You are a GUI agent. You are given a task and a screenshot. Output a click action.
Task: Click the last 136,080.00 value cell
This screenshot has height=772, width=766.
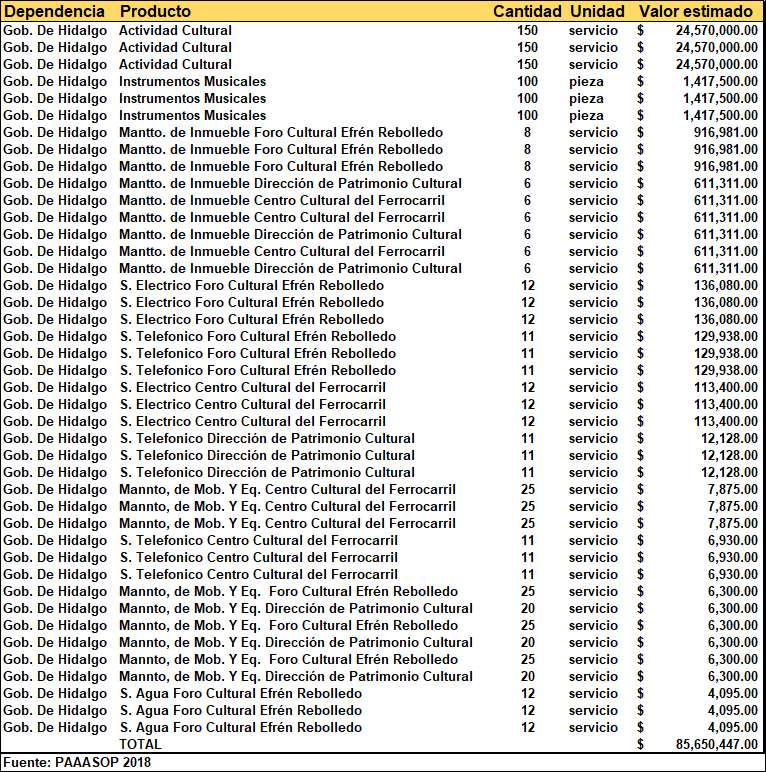(x=726, y=319)
